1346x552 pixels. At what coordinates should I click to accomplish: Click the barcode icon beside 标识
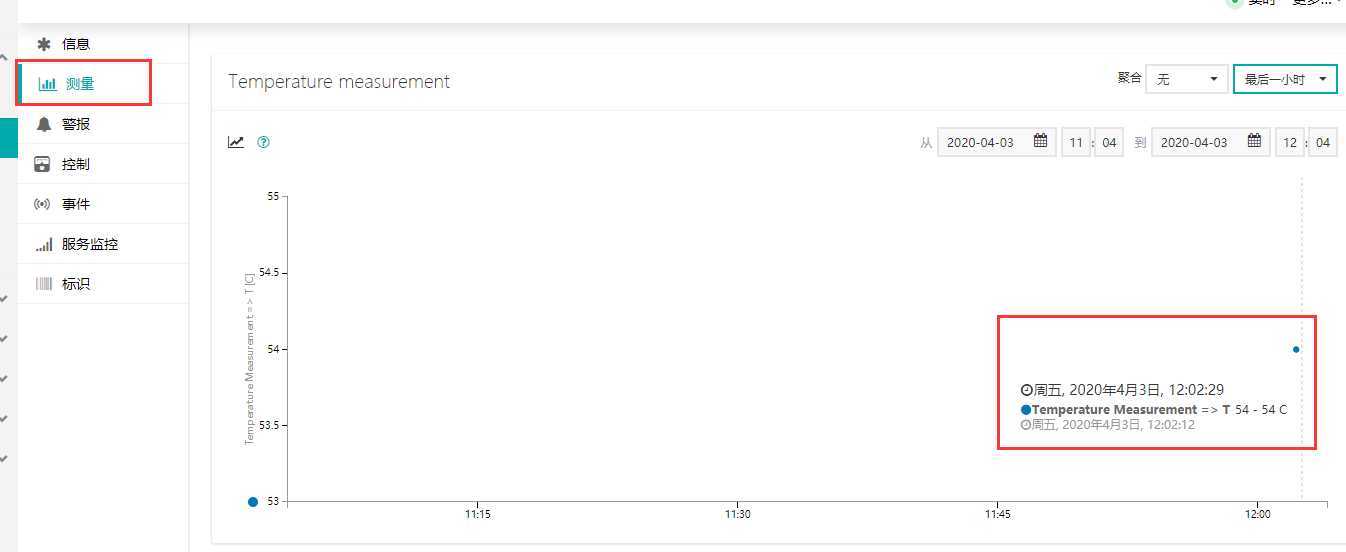(x=43, y=284)
